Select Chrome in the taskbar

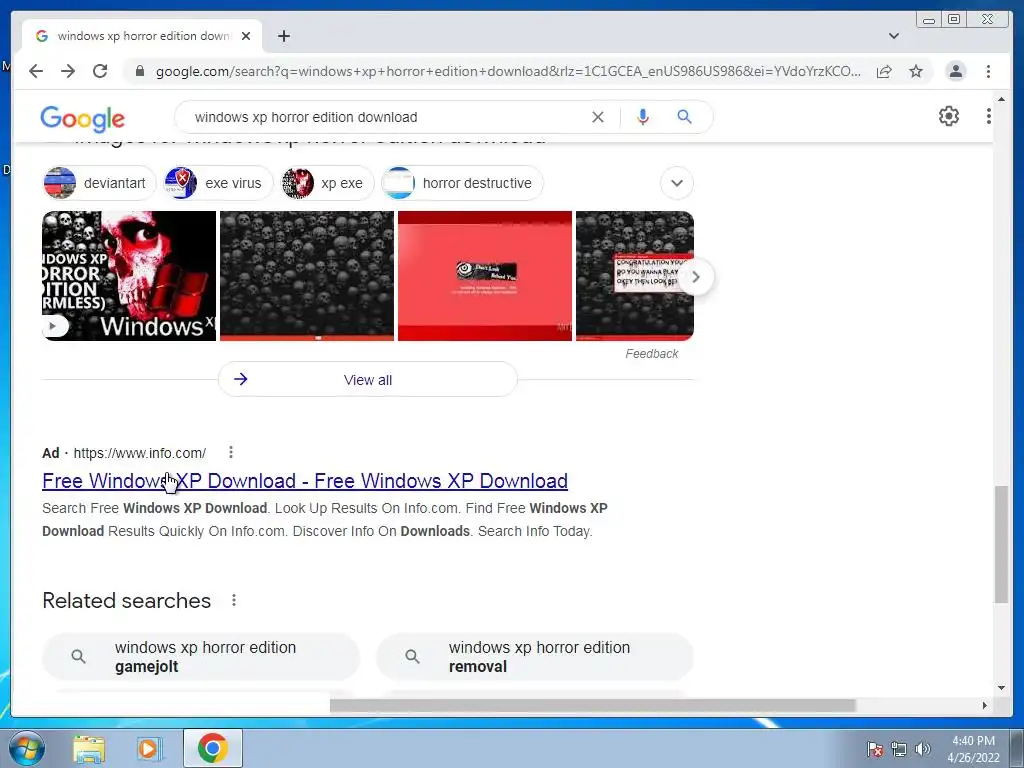[x=213, y=748]
